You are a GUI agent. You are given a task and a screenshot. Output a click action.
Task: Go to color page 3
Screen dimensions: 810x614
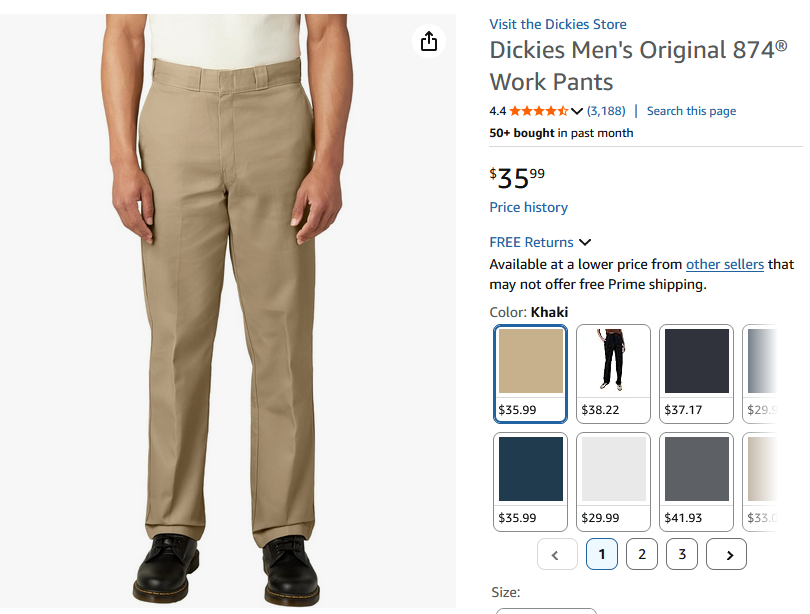point(682,554)
